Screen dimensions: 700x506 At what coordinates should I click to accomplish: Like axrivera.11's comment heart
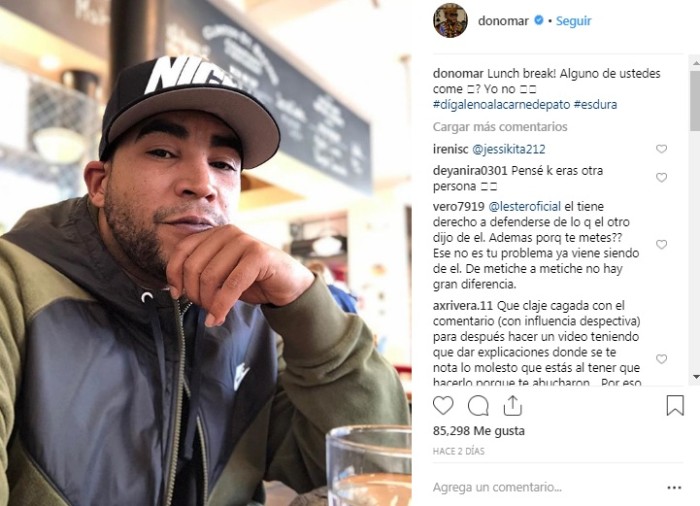coord(661,359)
